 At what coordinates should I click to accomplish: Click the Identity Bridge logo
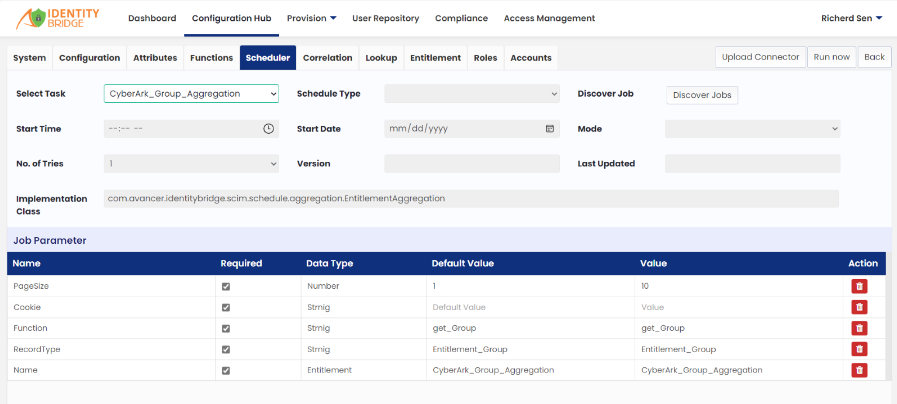point(57,18)
